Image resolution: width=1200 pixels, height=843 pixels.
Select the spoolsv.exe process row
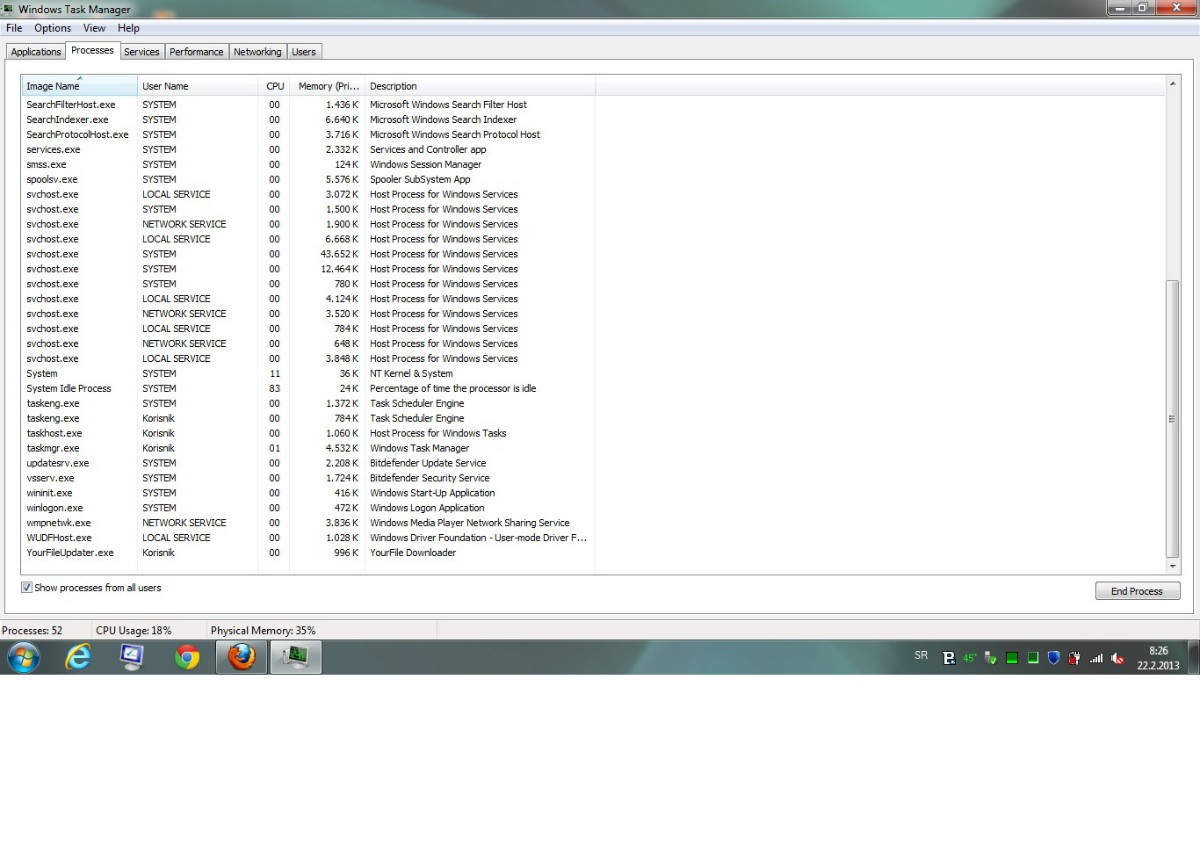pyautogui.click(x=308, y=179)
